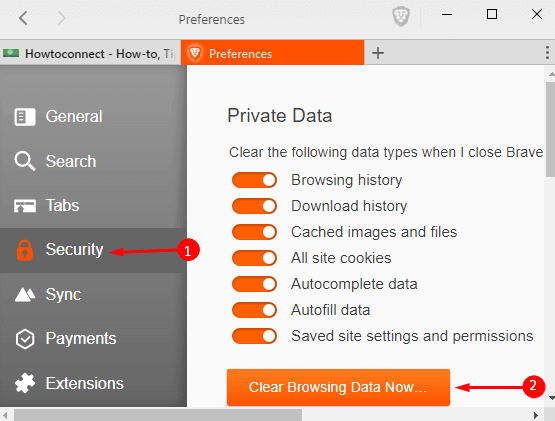
Task: Turn off the Autofill data switch
Action: (x=254, y=310)
